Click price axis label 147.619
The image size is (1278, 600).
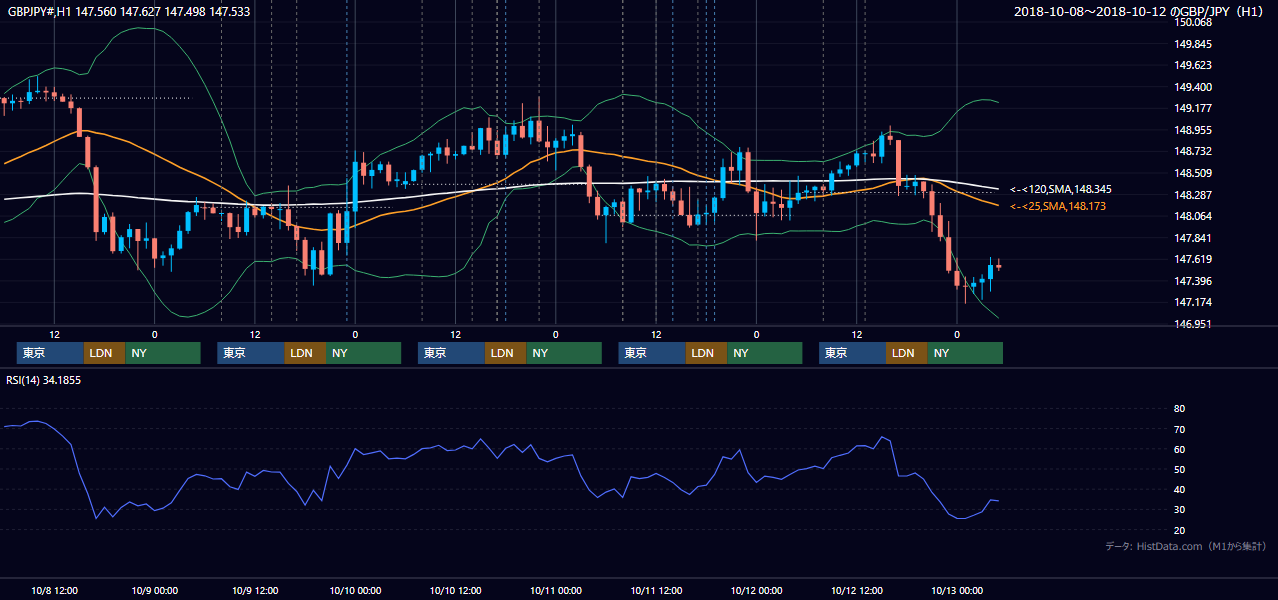point(1192,259)
